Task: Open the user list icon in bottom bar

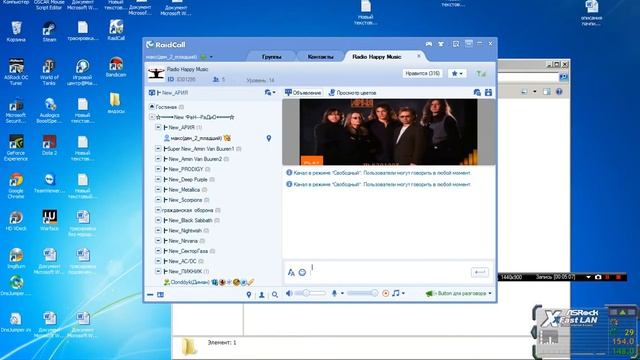Action: [262, 294]
